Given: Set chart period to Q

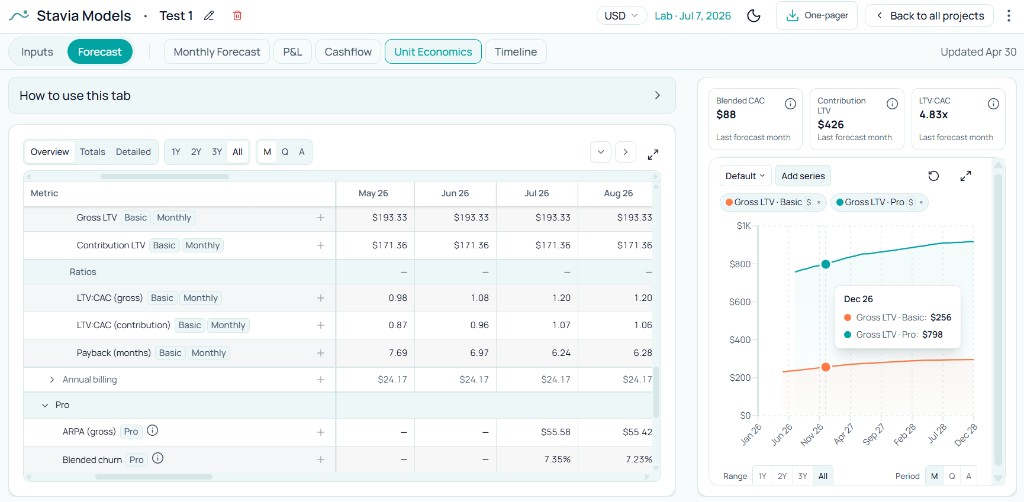Looking at the screenshot, I should [x=952, y=476].
